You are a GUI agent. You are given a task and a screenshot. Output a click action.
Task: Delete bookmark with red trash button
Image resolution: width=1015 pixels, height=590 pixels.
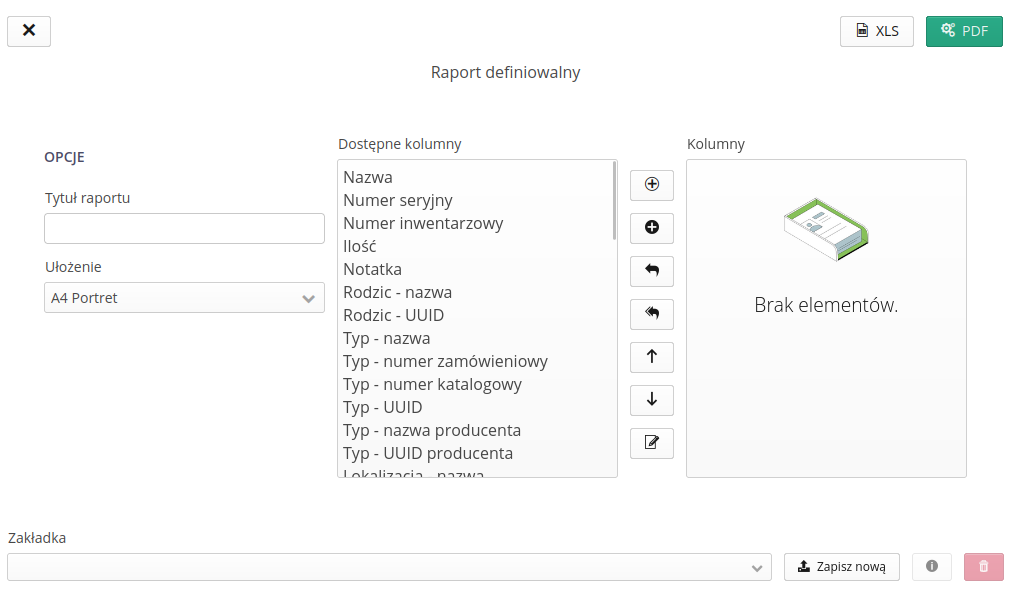(x=983, y=567)
